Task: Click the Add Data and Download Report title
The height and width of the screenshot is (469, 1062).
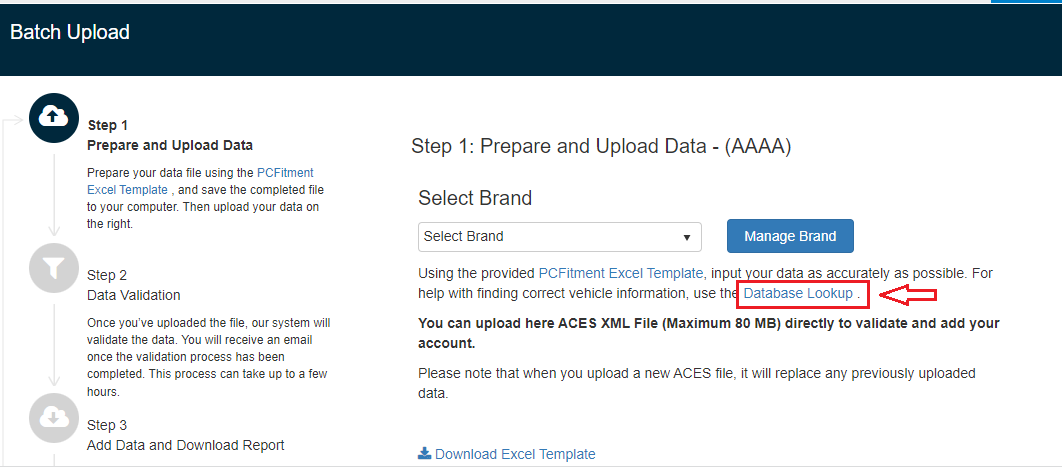Action: [186, 445]
